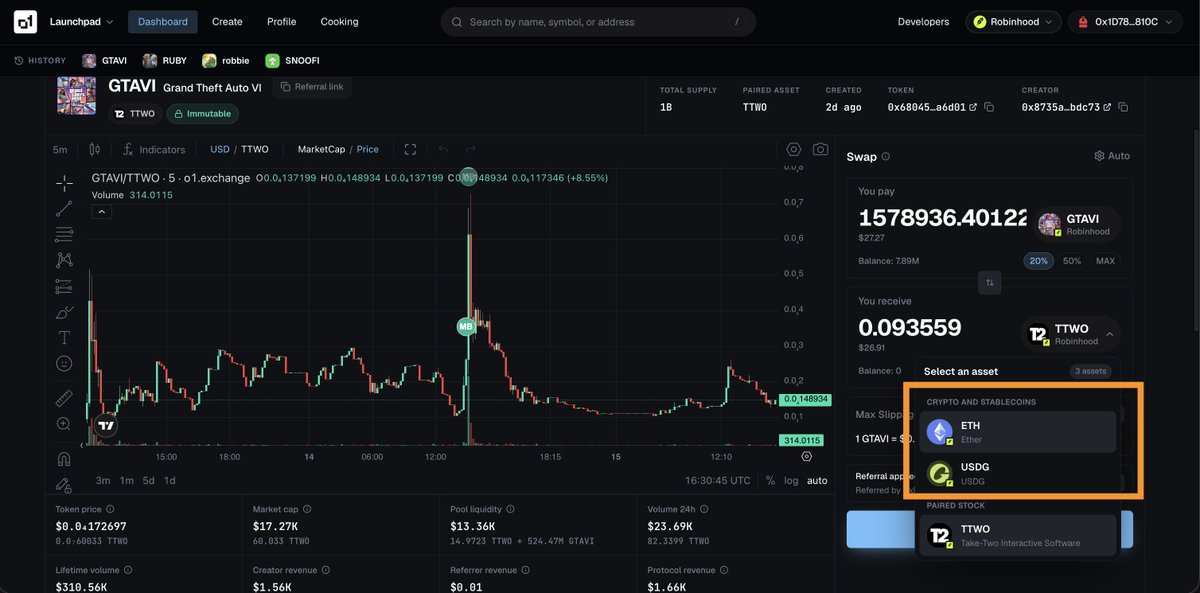Open the emoji icons tool
1200x593 pixels.
[64, 363]
